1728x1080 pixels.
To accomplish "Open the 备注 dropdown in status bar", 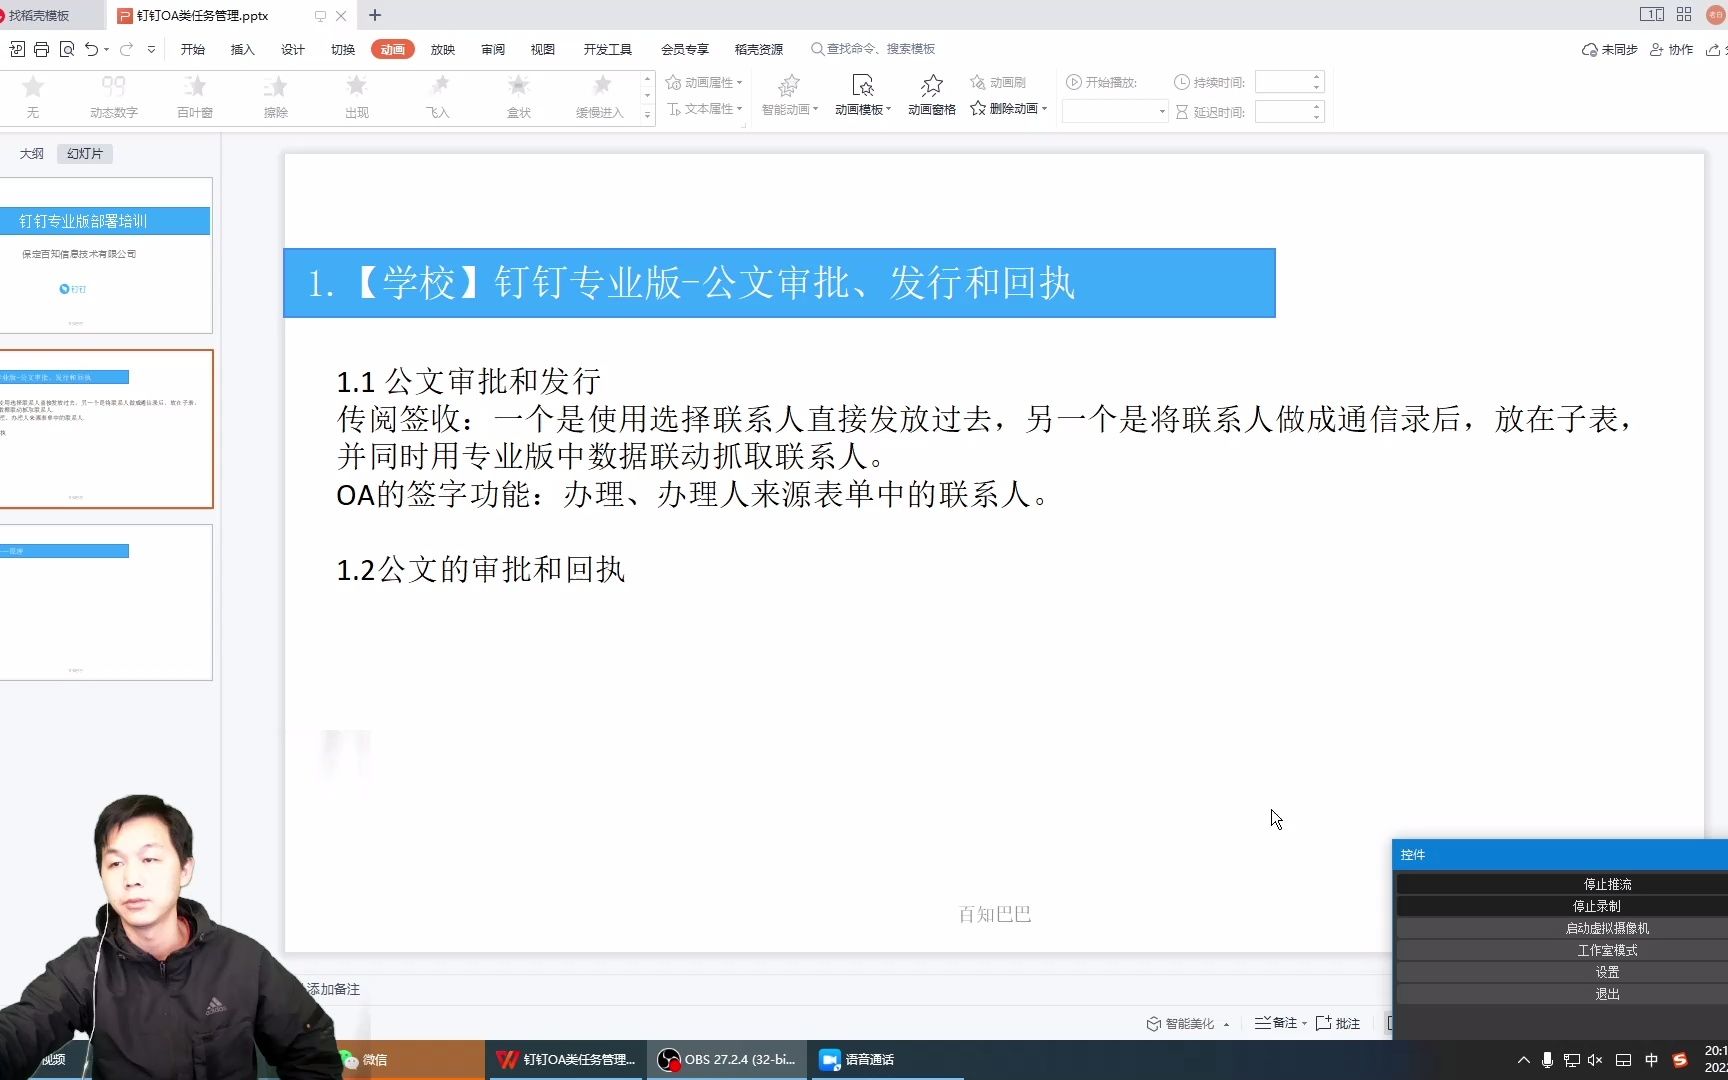I will [1281, 1023].
